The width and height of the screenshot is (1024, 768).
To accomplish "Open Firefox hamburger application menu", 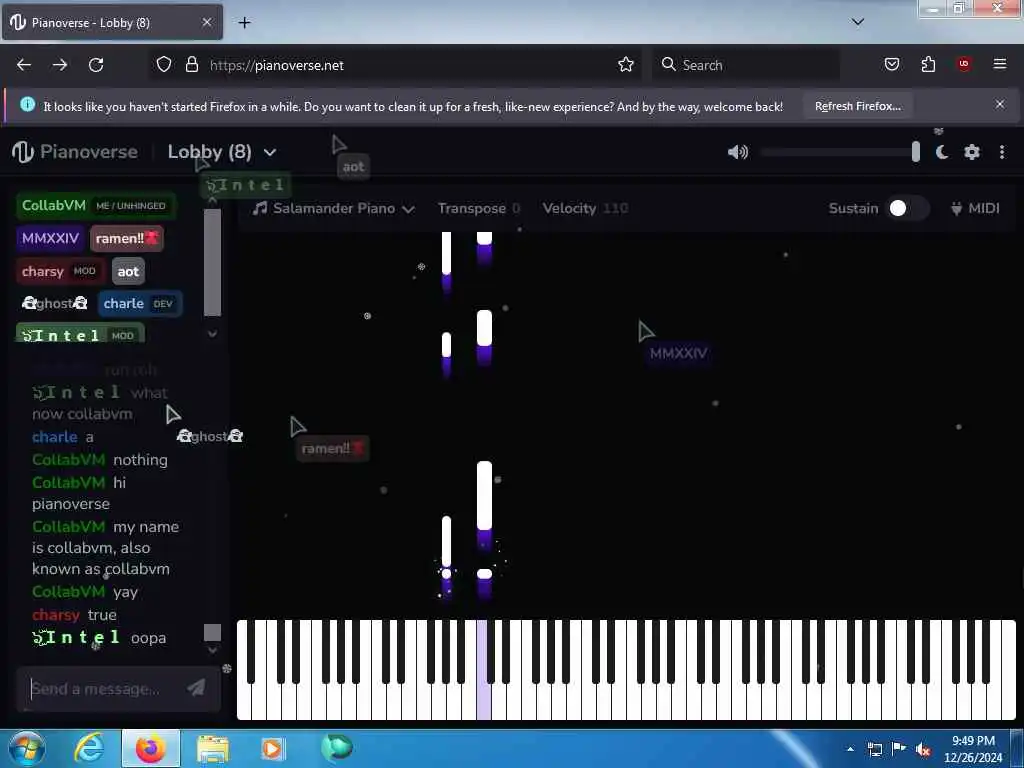I will coord(1000,64).
